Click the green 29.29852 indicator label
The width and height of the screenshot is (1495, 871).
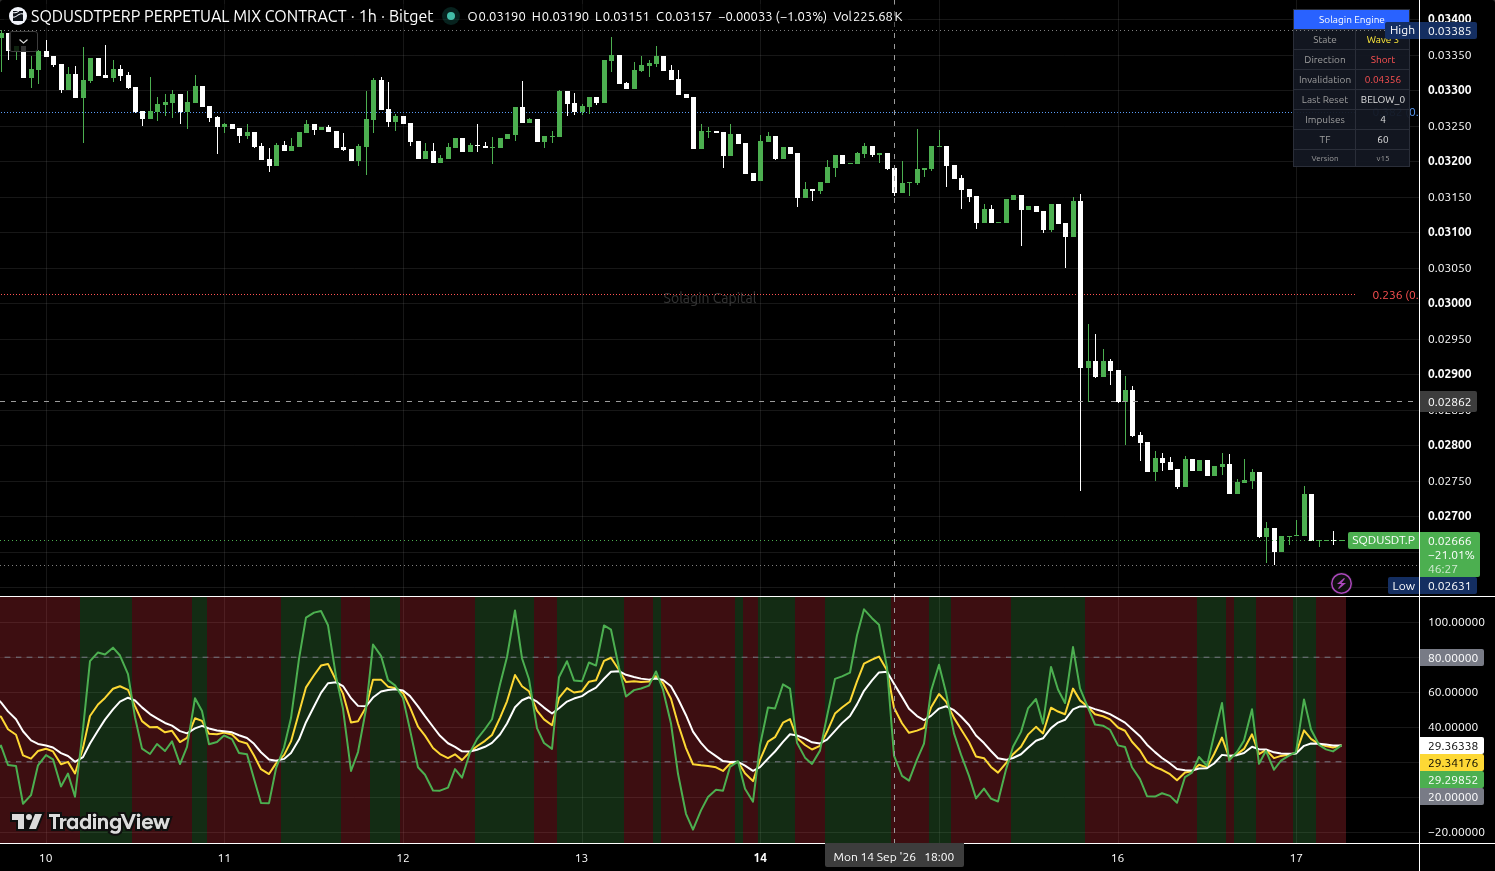pyautogui.click(x=1452, y=780)
